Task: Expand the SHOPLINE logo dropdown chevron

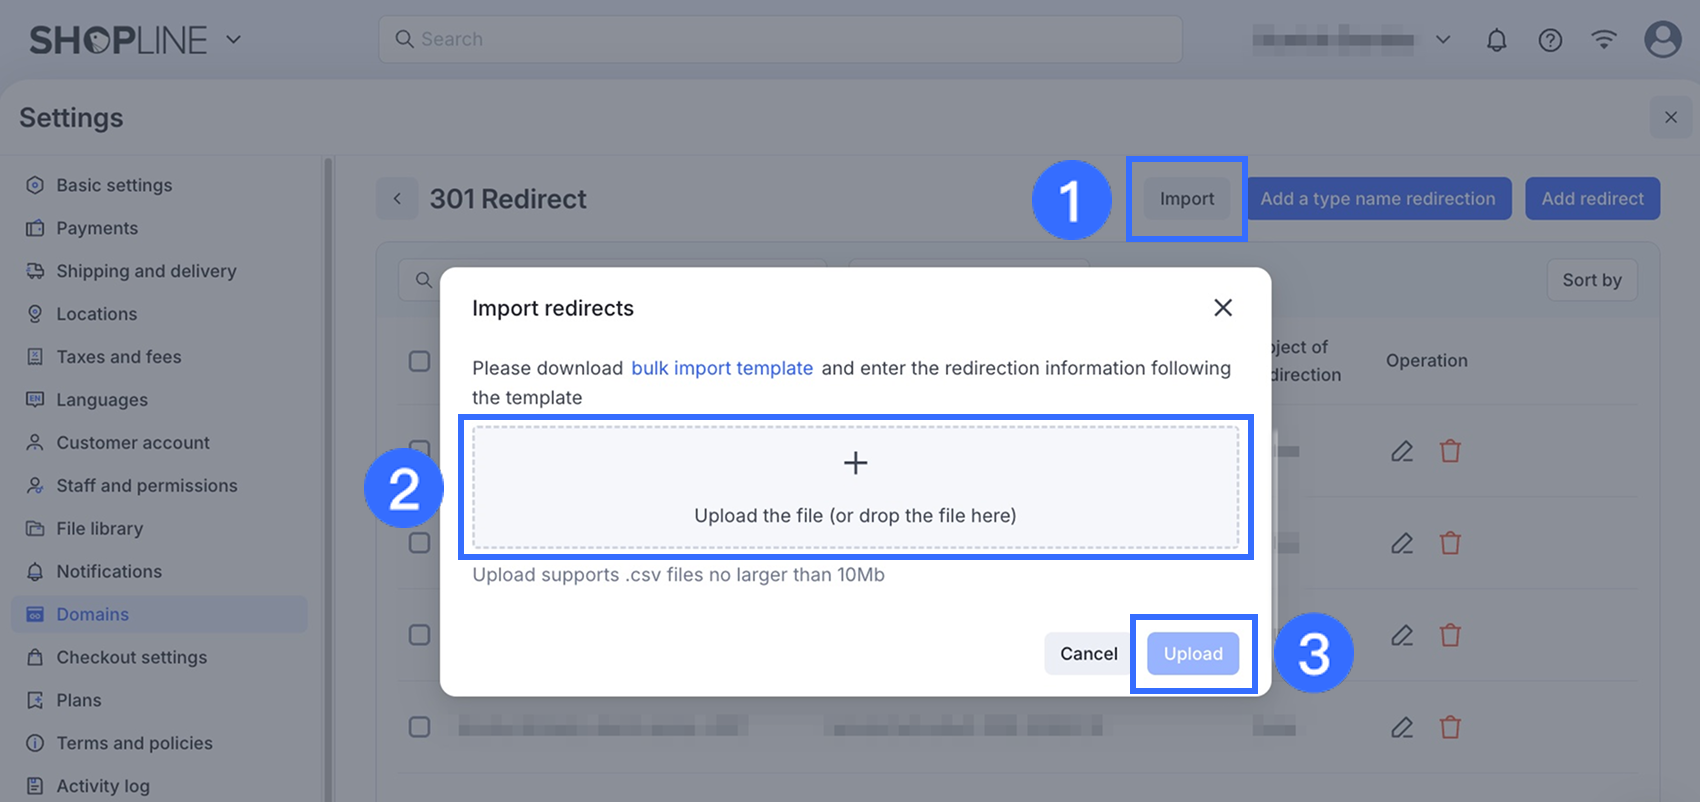Action: click(x=234, y=40)
